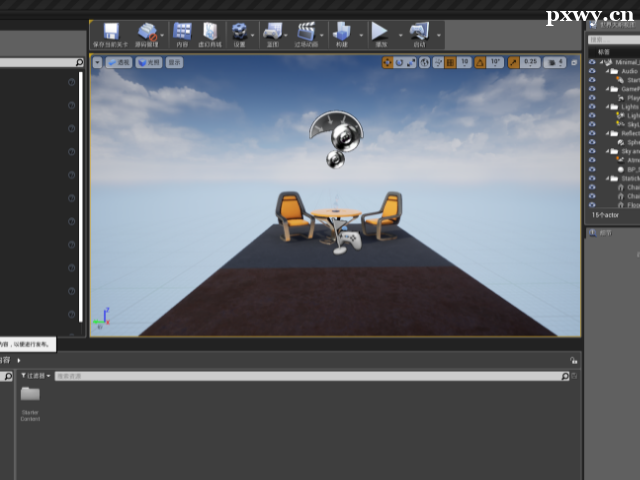Screen dimensions: 640x480
Task: Open the viewport options dropdown arrow
Action: click(x=97, y=62)
